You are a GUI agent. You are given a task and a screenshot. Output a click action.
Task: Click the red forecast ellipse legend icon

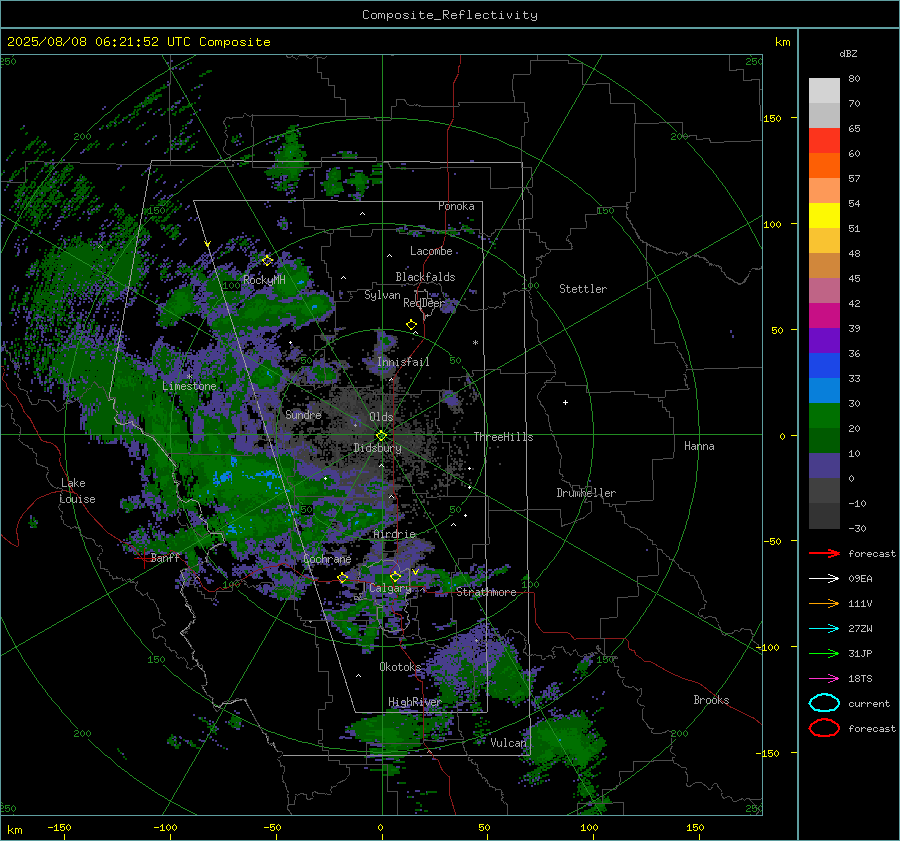pos(824,728)
